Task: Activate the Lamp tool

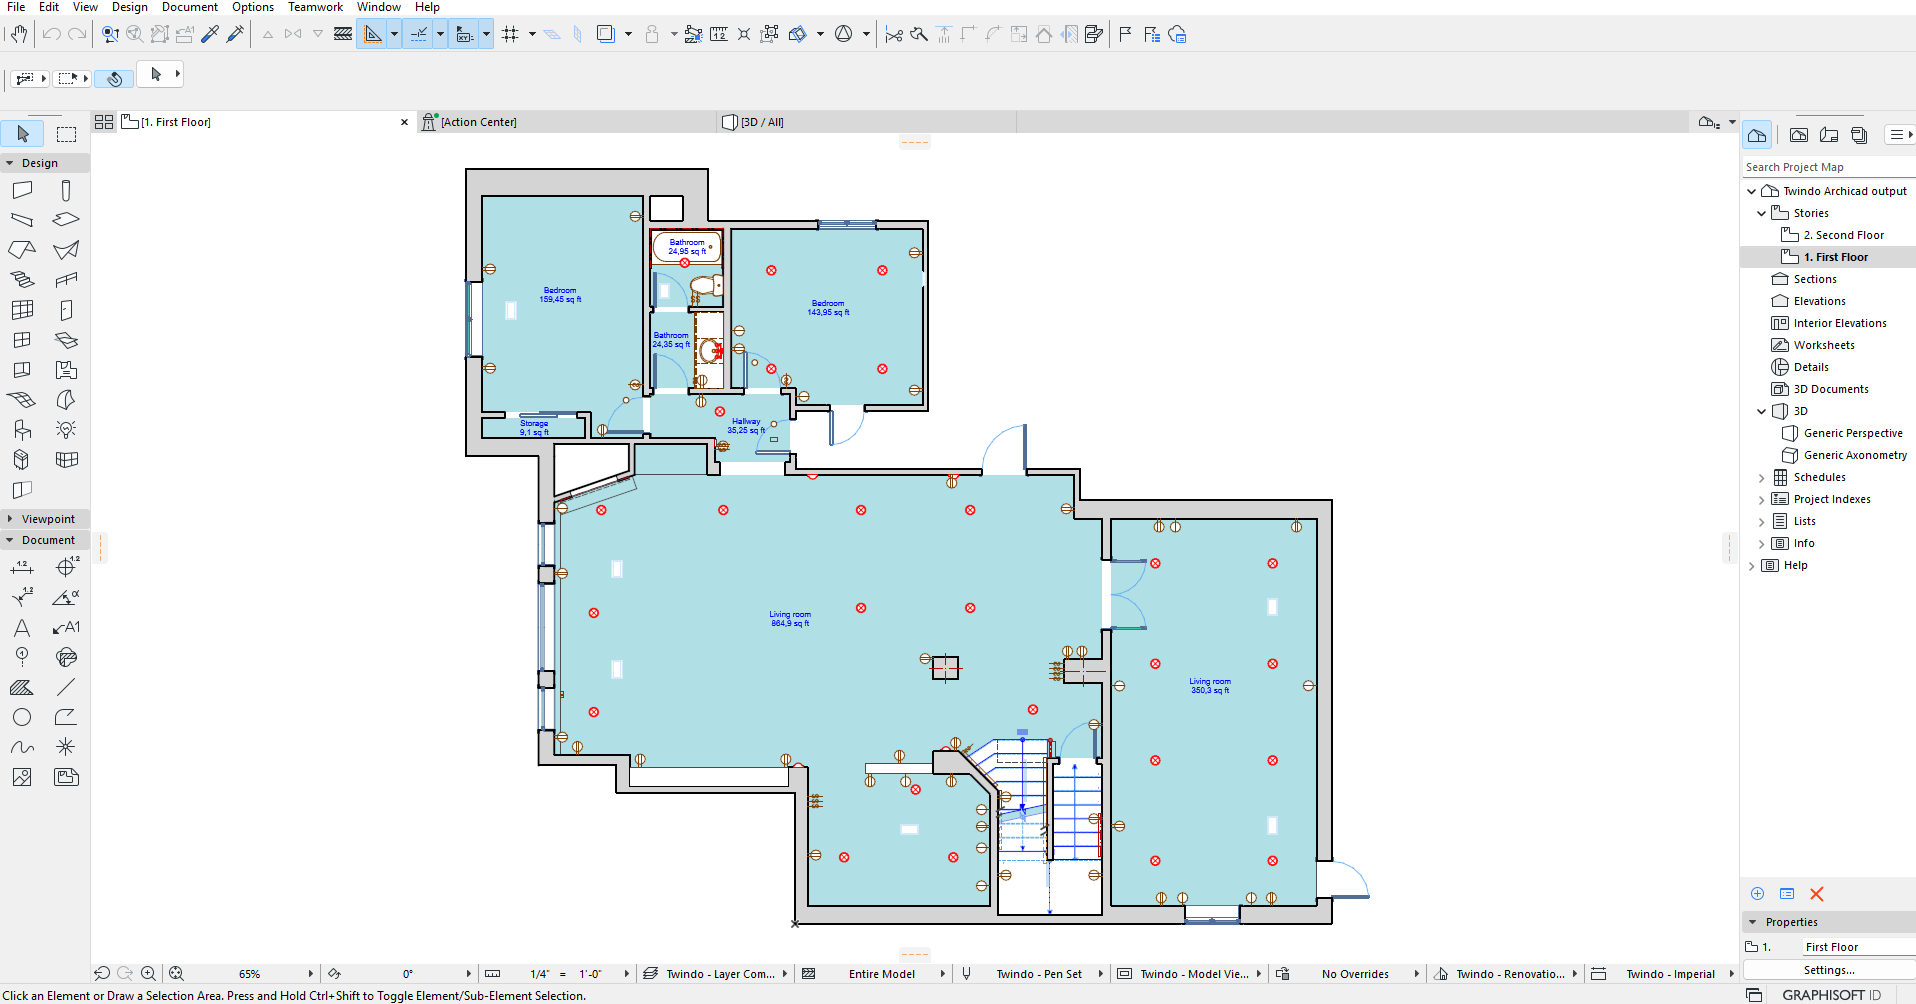Action: 66,430
